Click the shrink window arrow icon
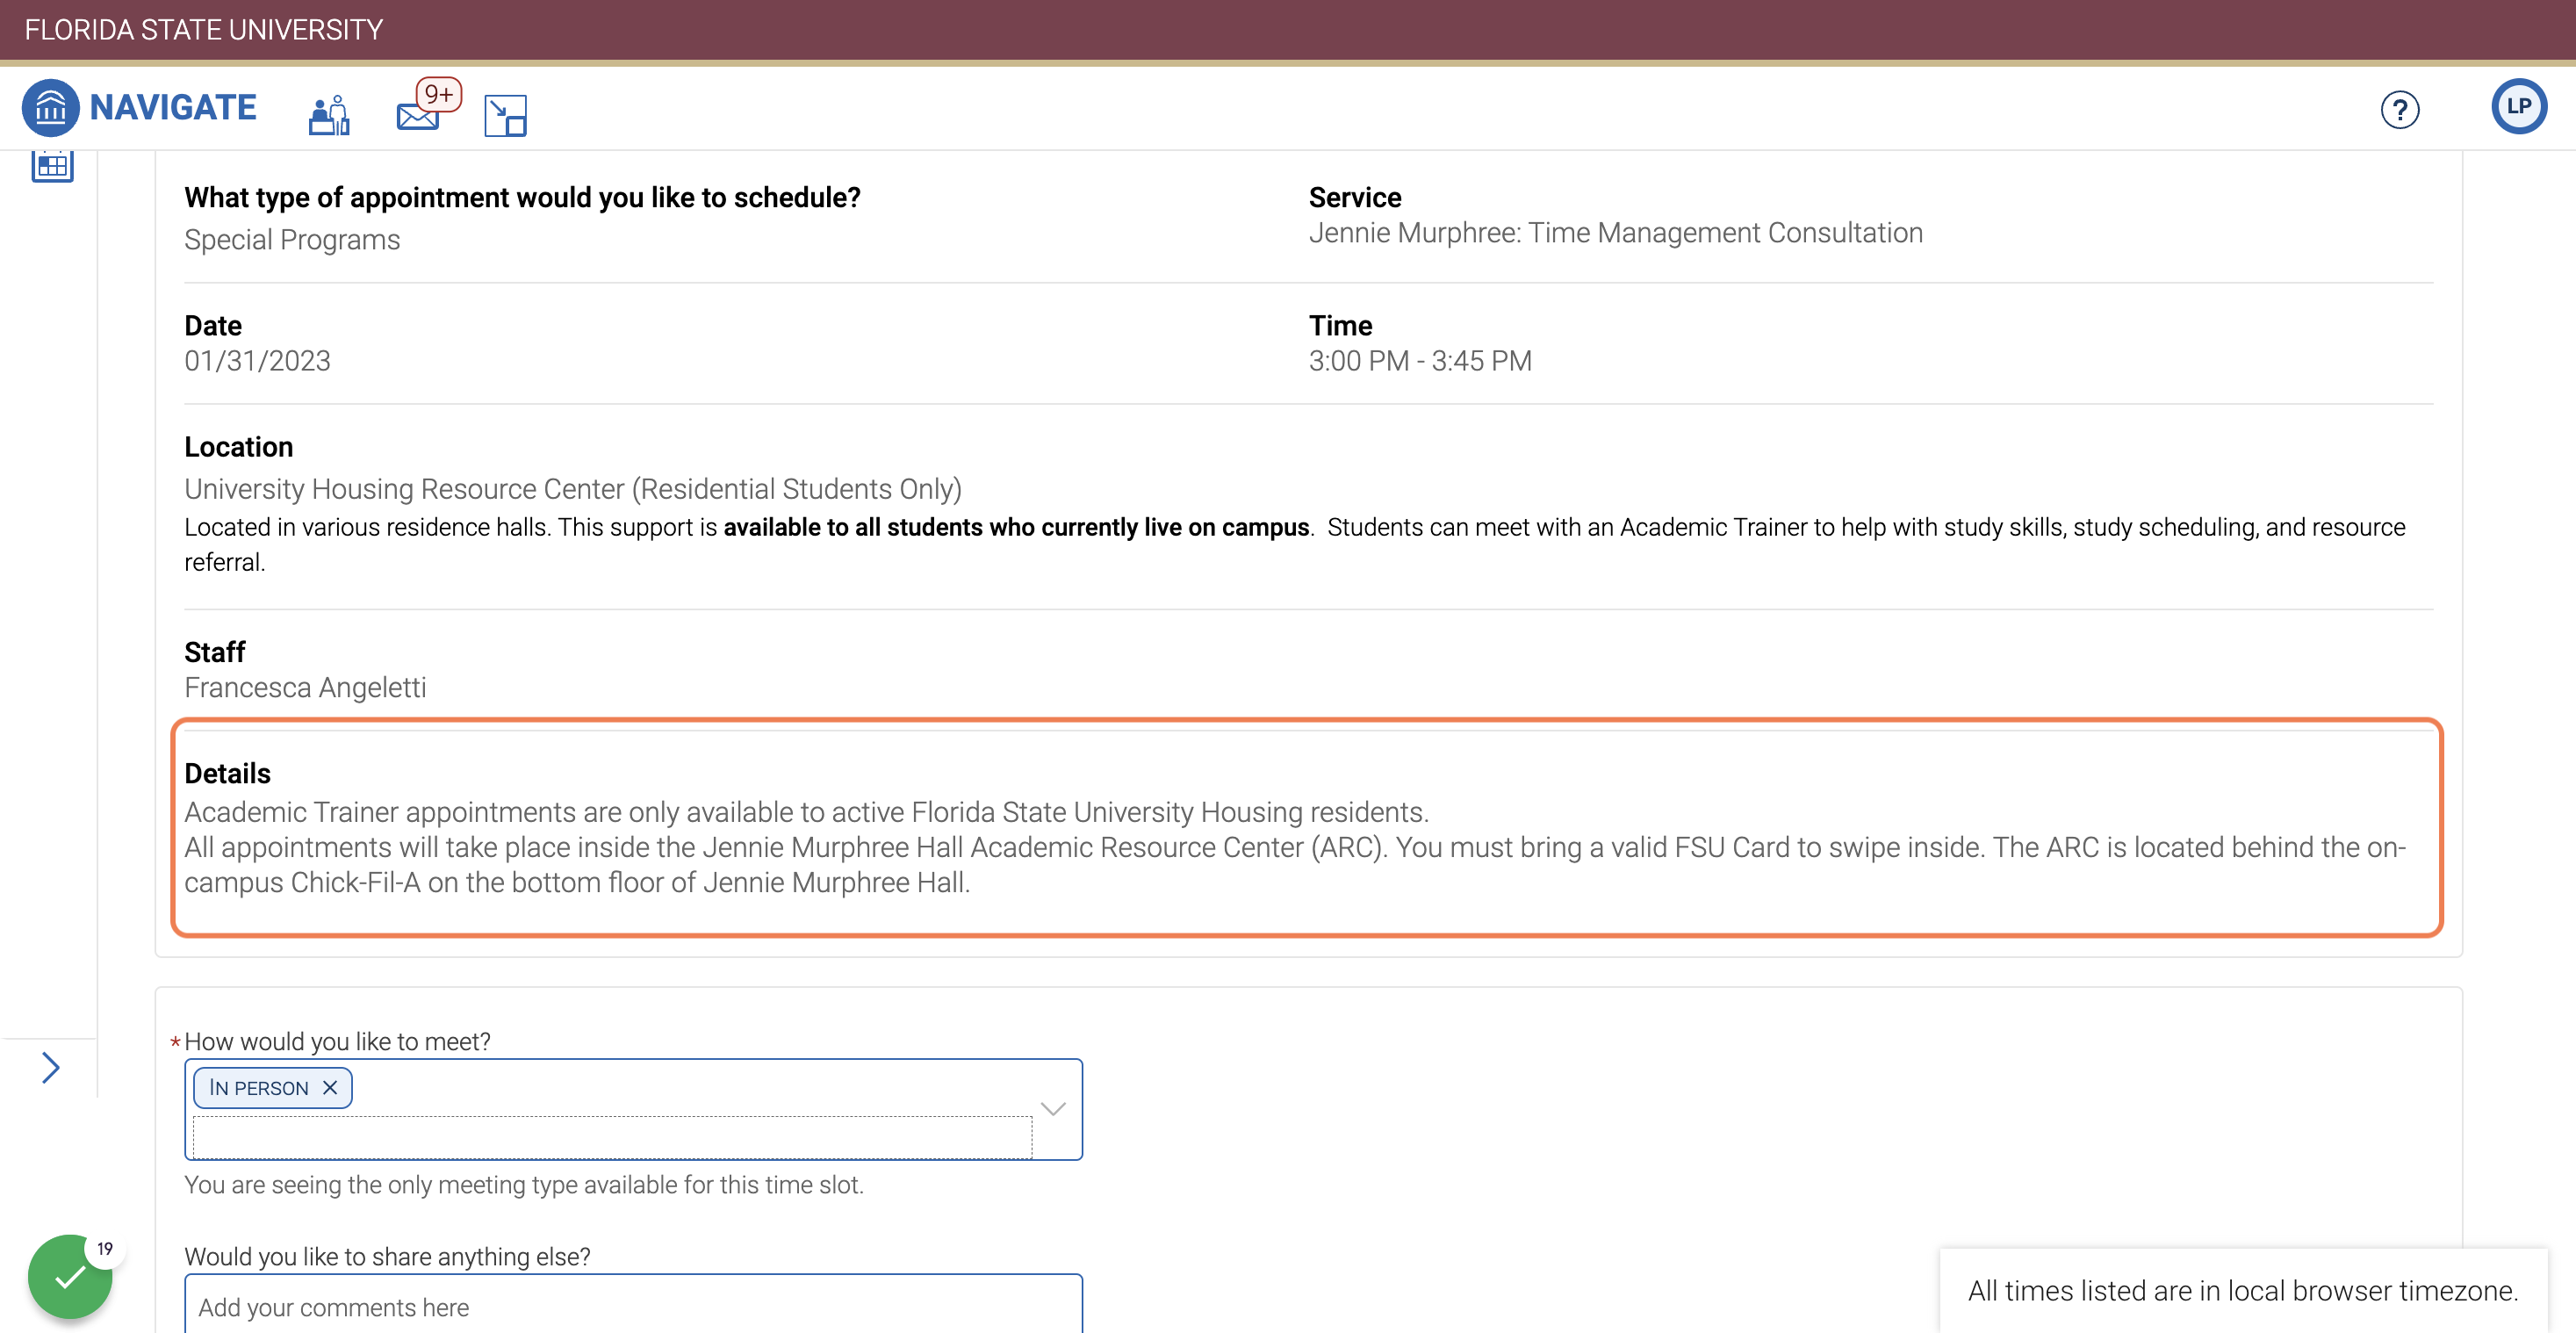Viewport: 2576px width, 1333px height. click(505, 115)
